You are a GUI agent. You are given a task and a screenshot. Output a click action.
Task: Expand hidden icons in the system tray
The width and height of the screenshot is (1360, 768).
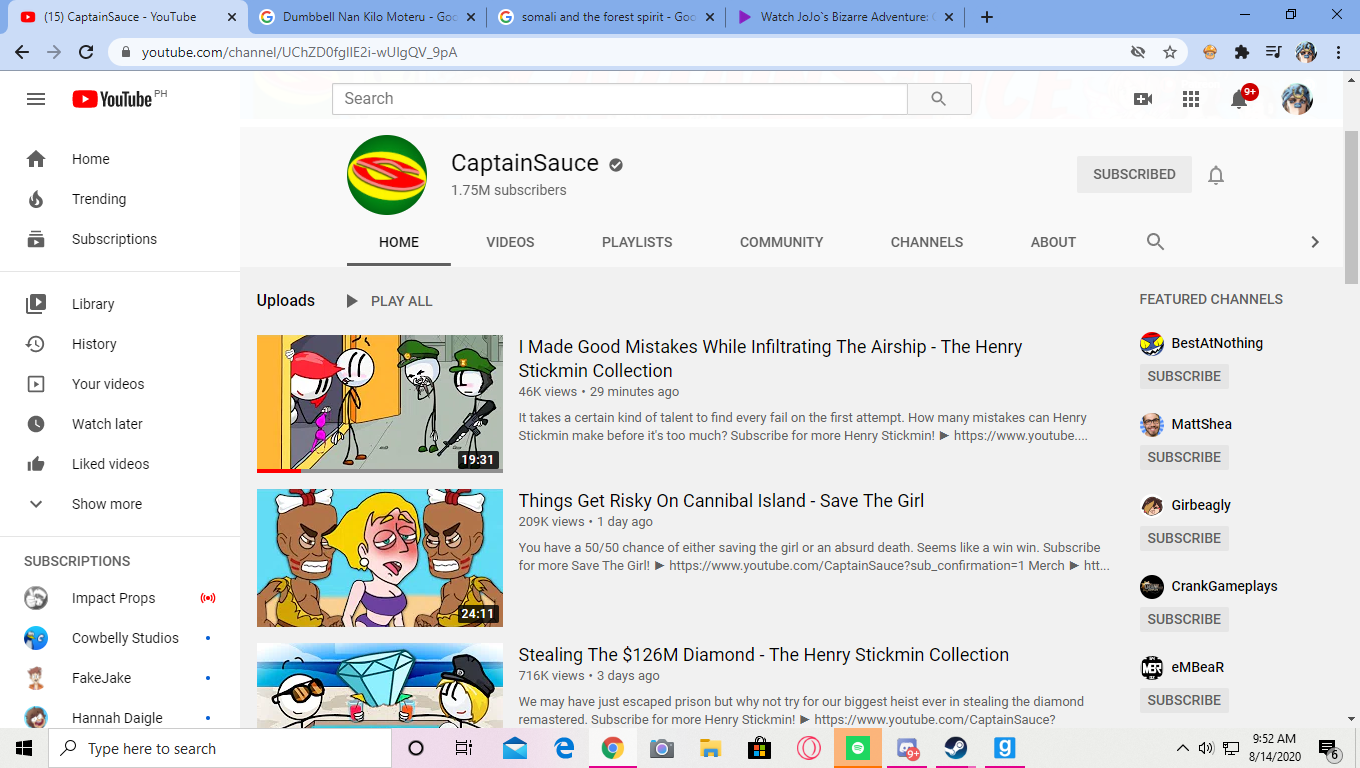1181,747
